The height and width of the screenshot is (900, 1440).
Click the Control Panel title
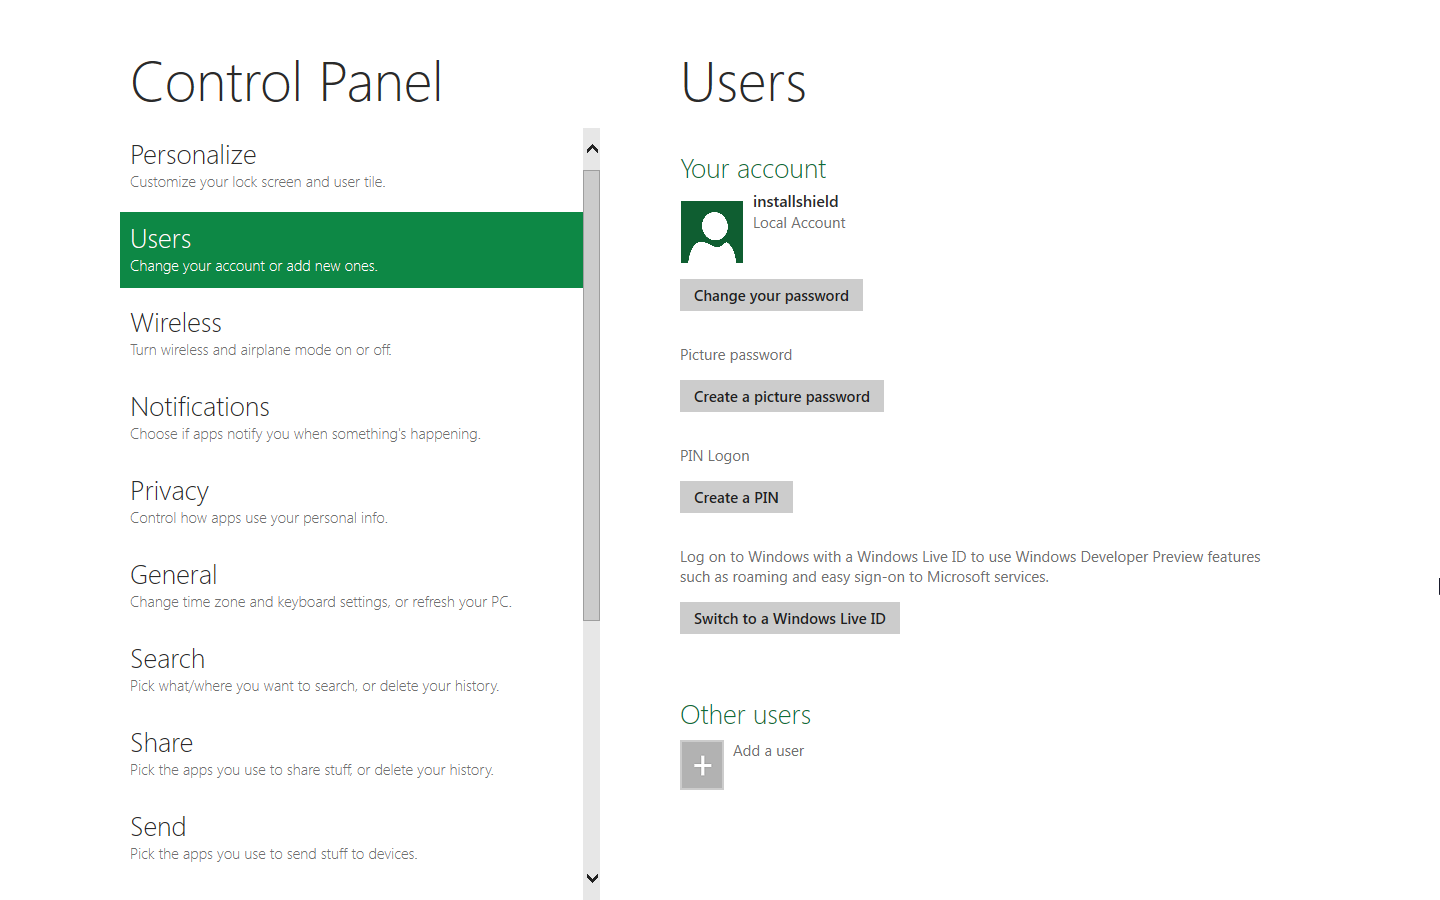click(x=286, y=82)
